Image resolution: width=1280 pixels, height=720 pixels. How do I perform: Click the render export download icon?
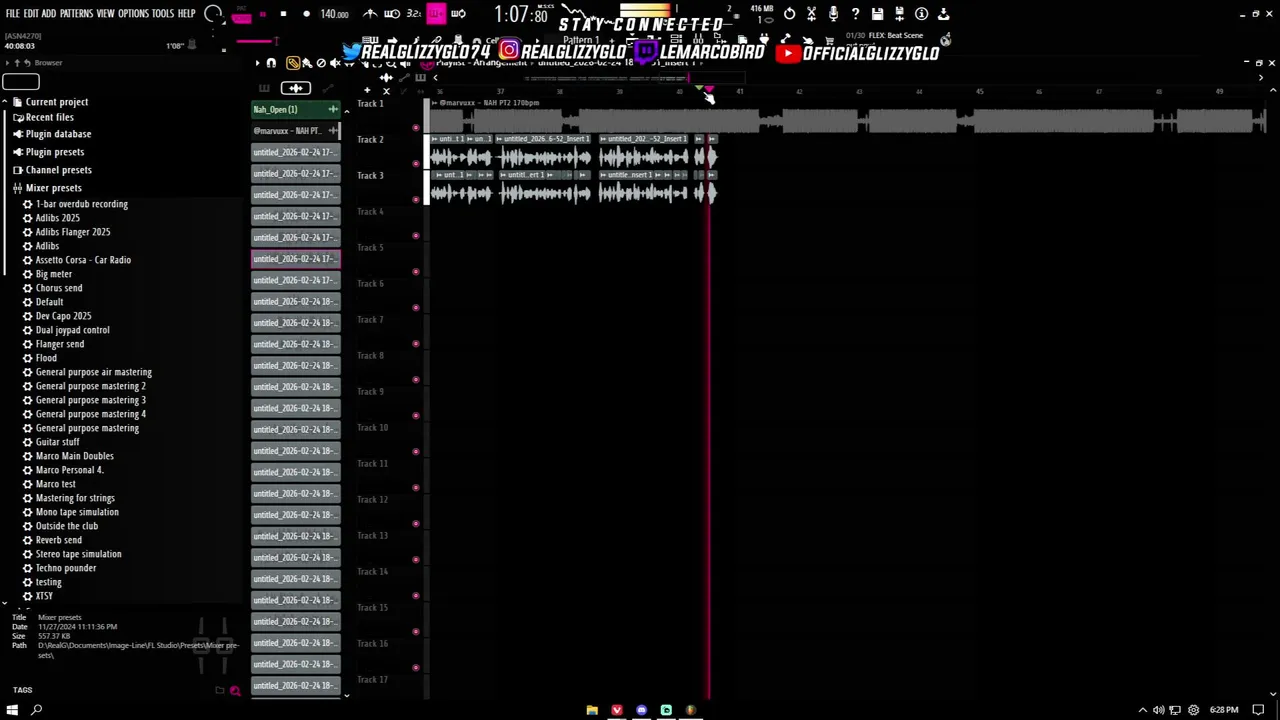(x=943, y=14)
